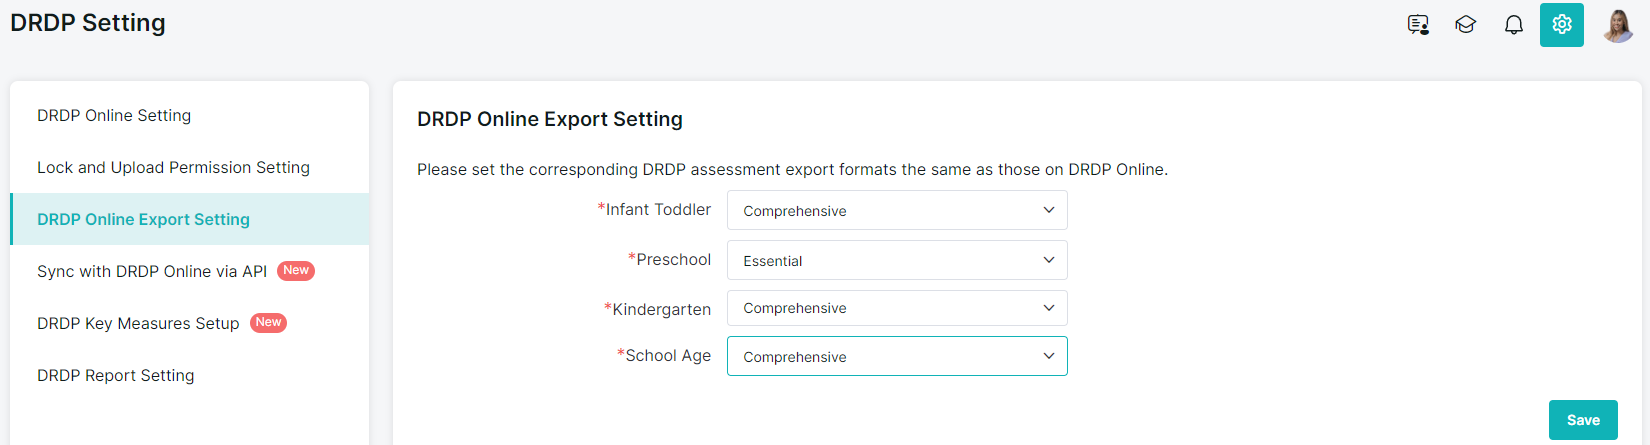Navigate to DRDP Report Setting
The width and height of the screenshot is (1650, 445).
(x=116, y=376)
